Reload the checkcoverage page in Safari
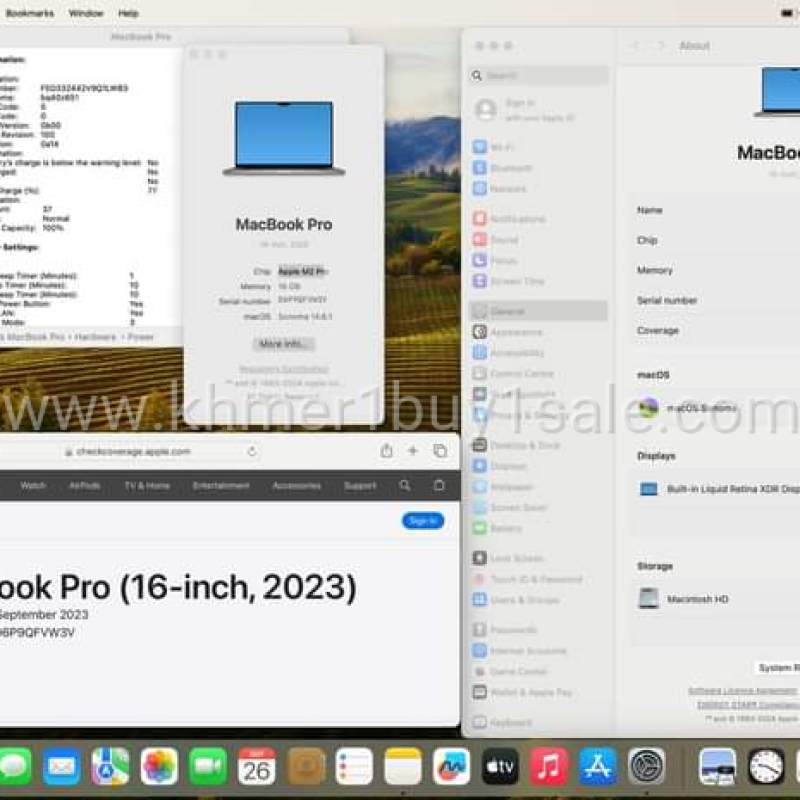 click(x=252, y=451)
